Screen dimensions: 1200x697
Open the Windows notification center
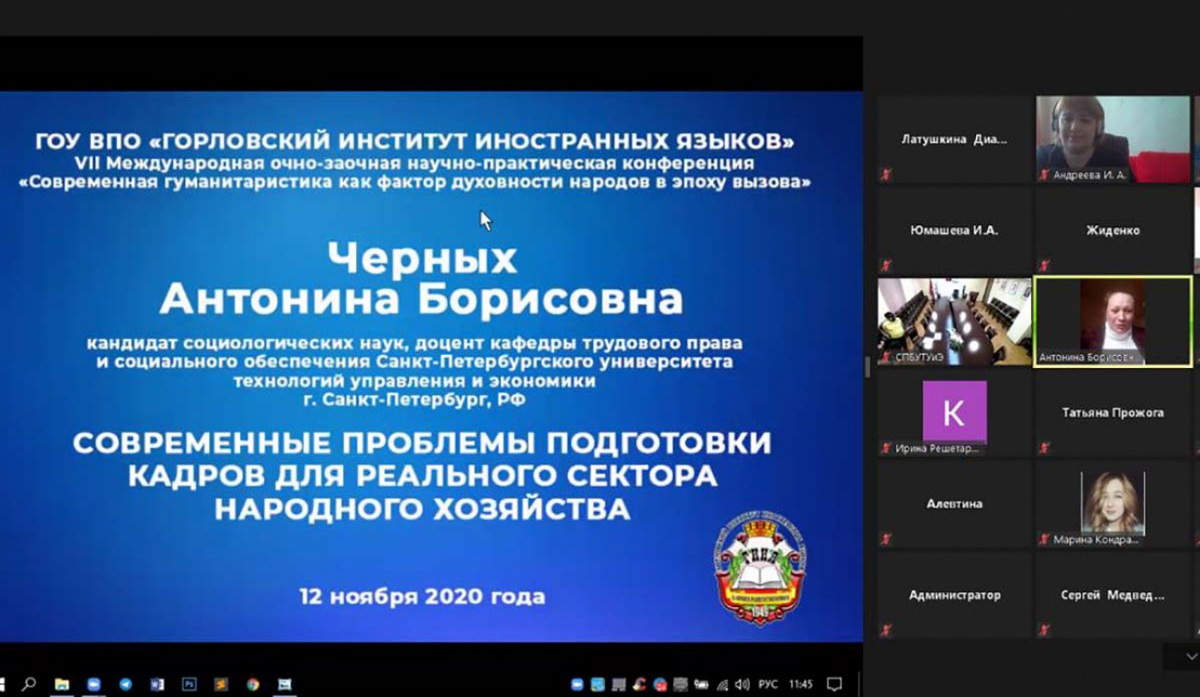[834, 684]
